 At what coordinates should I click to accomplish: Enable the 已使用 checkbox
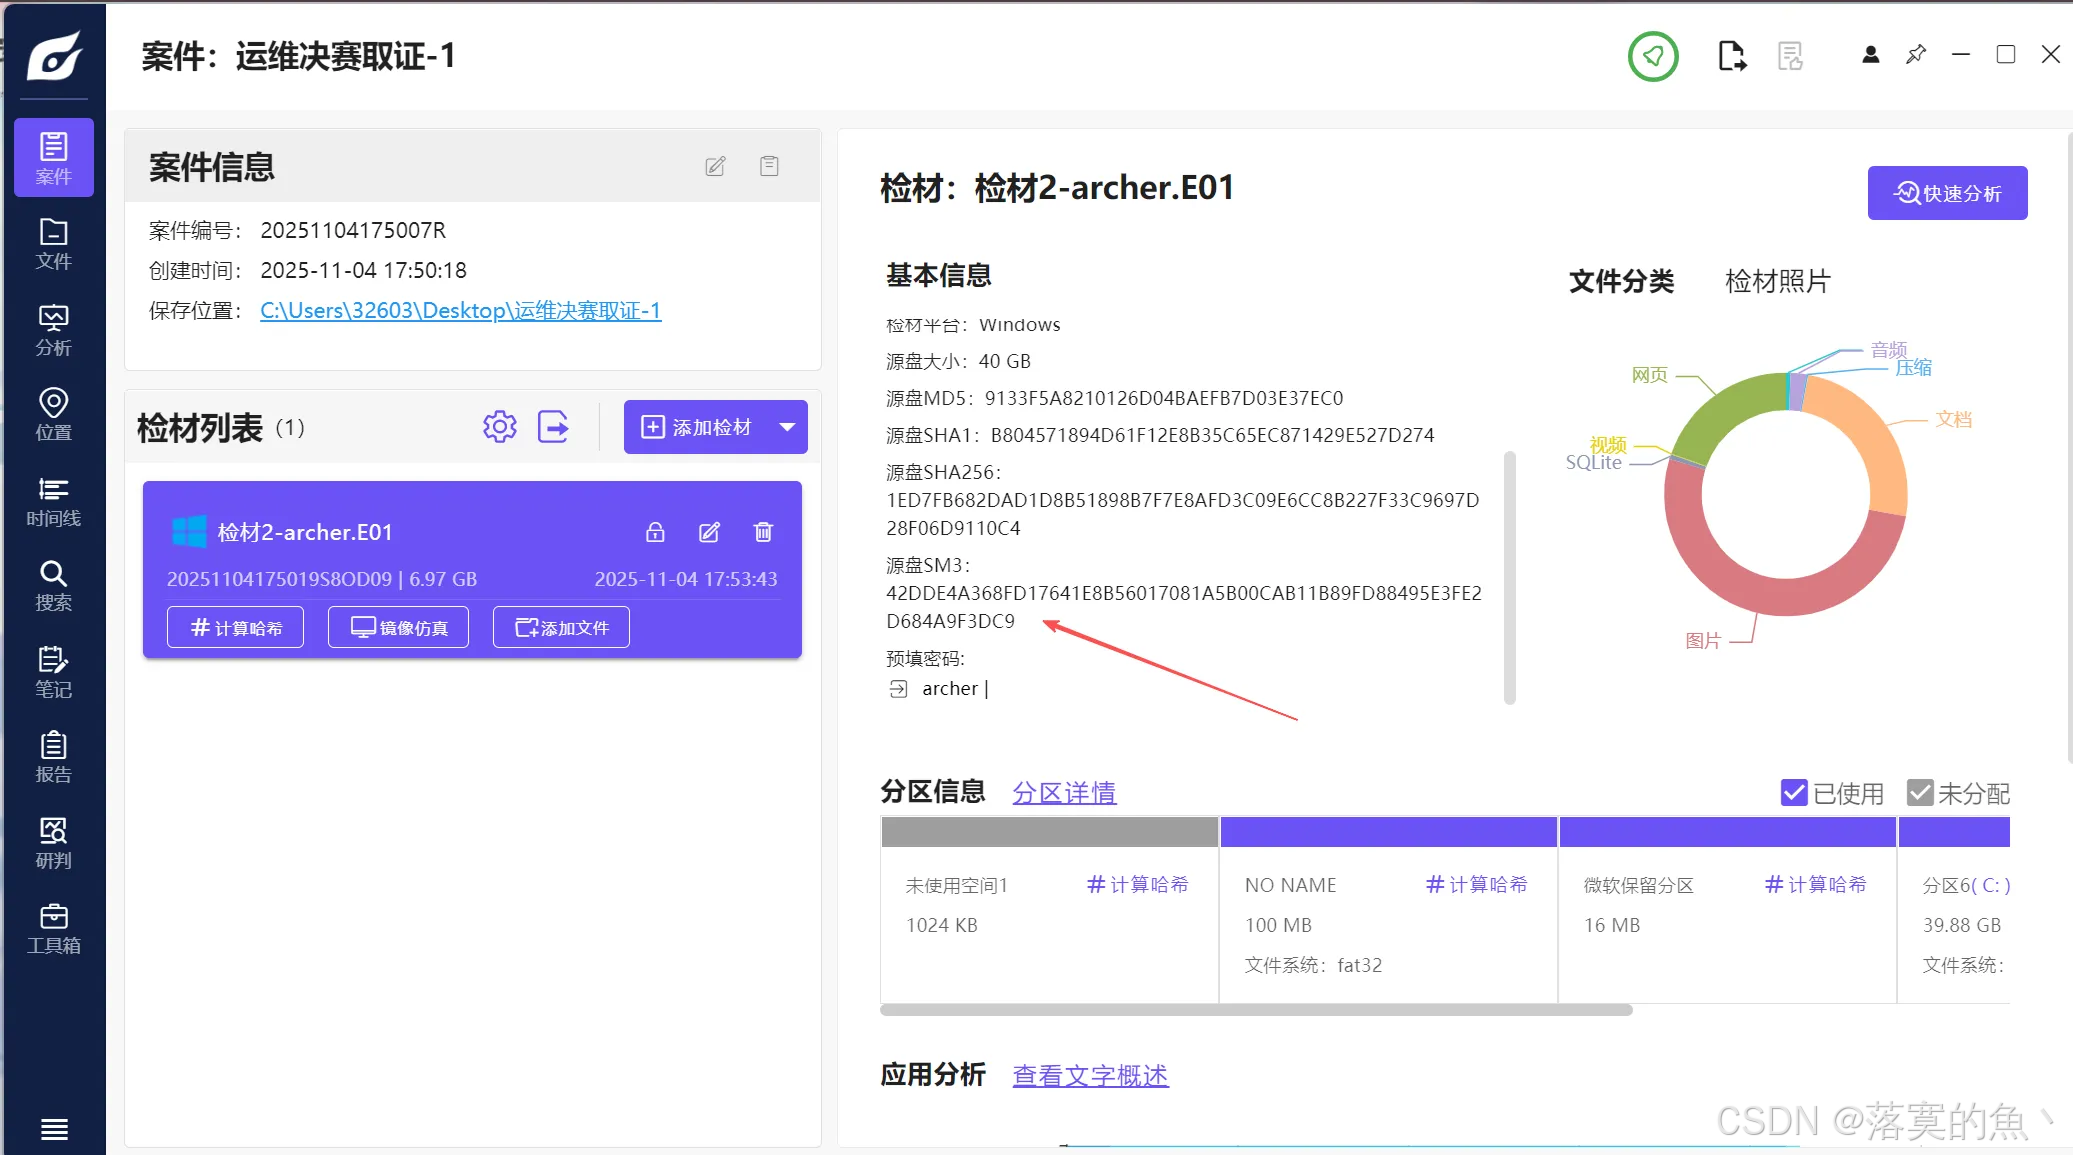[x=1795, y=793]
